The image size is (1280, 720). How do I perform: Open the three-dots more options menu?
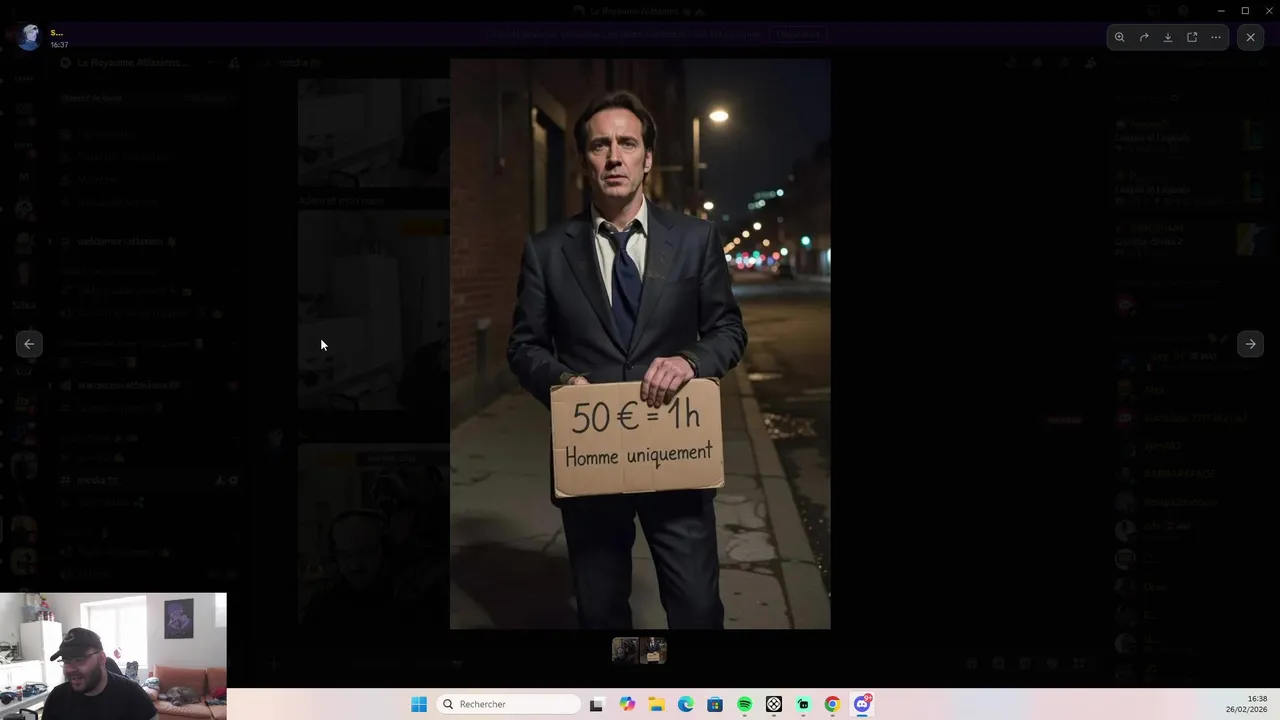[x=1216, y=37]
